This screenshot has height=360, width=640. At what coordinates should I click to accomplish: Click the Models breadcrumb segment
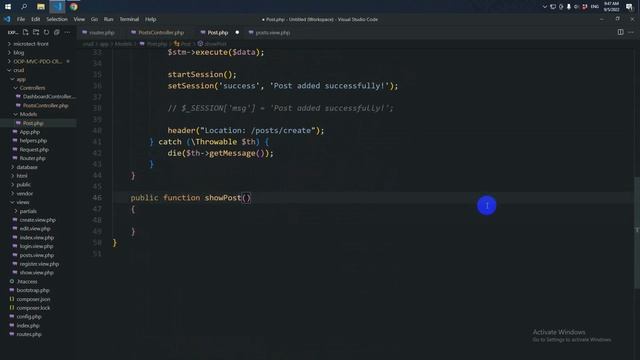click(x=123, y=44)
